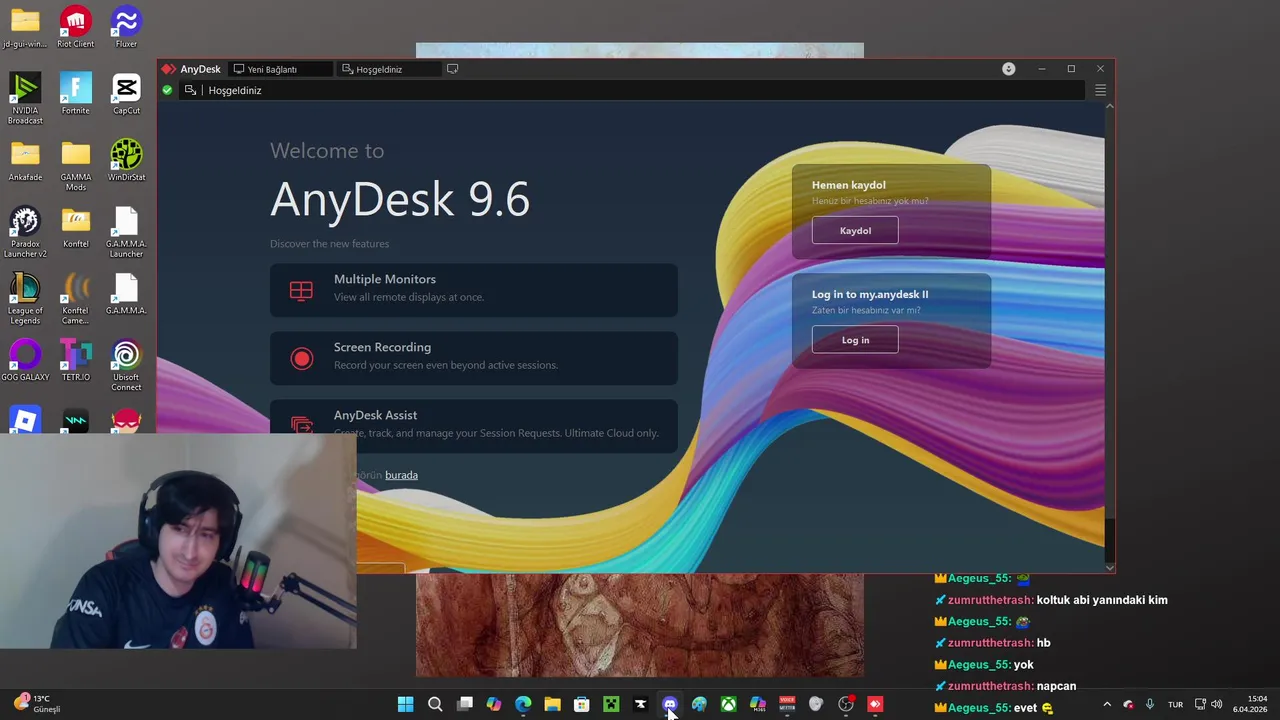Follow the 'burada' link
The image size is (1280, 720).
tap(401, 475)
